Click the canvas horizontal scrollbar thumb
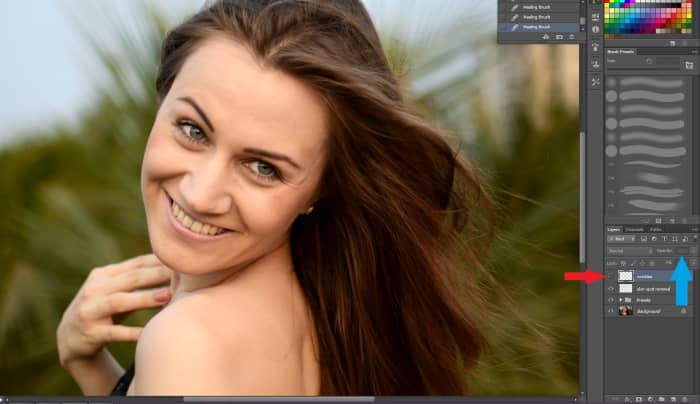The image size is (700, 404). (279, 400)
